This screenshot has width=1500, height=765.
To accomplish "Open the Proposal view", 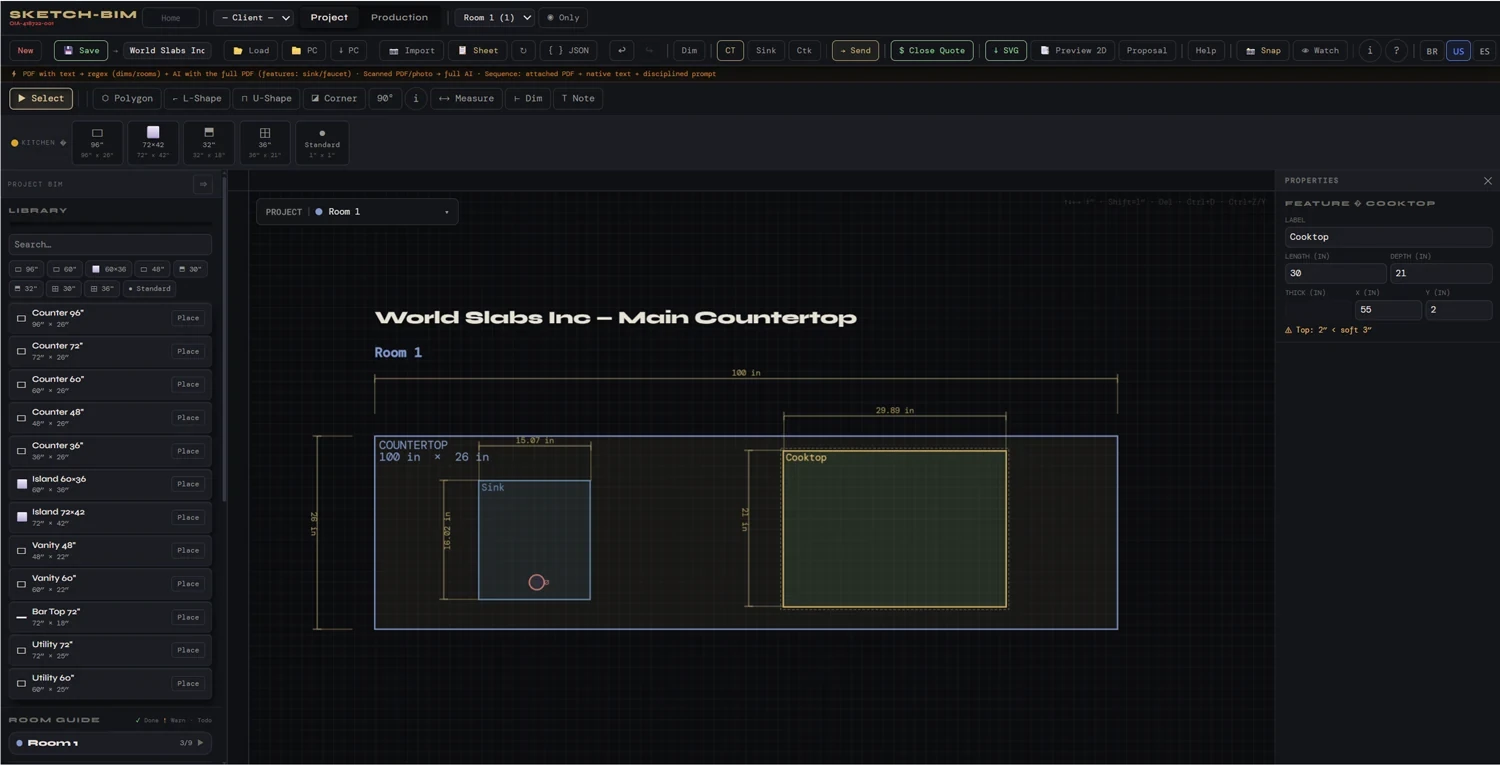I will pos(1146,50).
